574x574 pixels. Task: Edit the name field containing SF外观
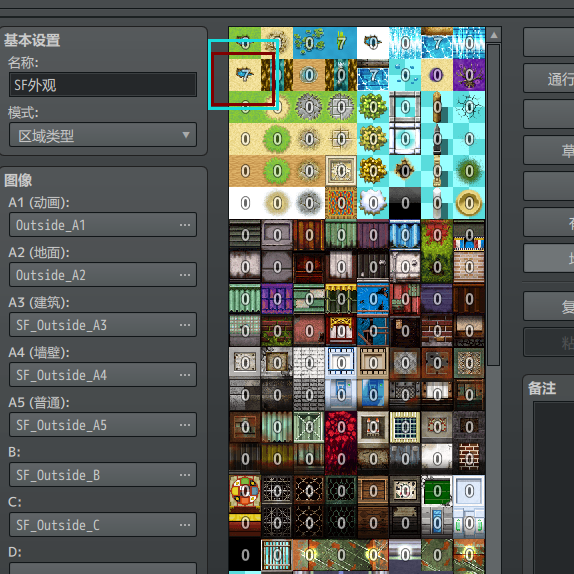pos(103,85)
